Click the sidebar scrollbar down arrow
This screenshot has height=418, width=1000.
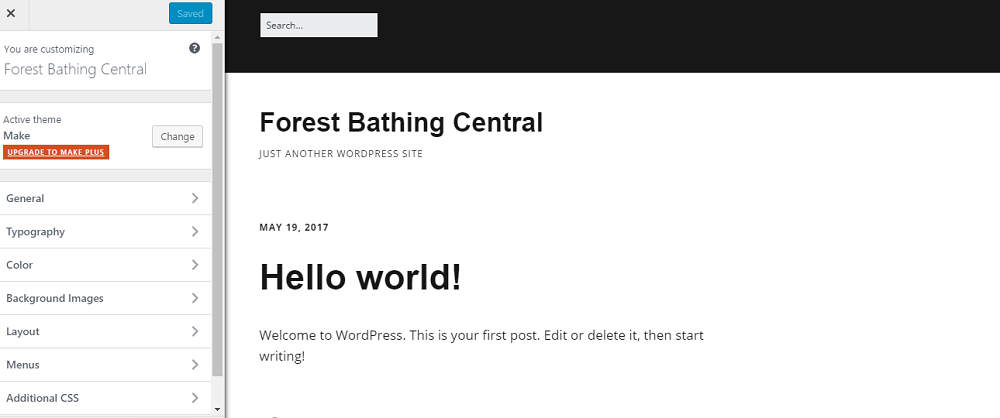(217, 409)
